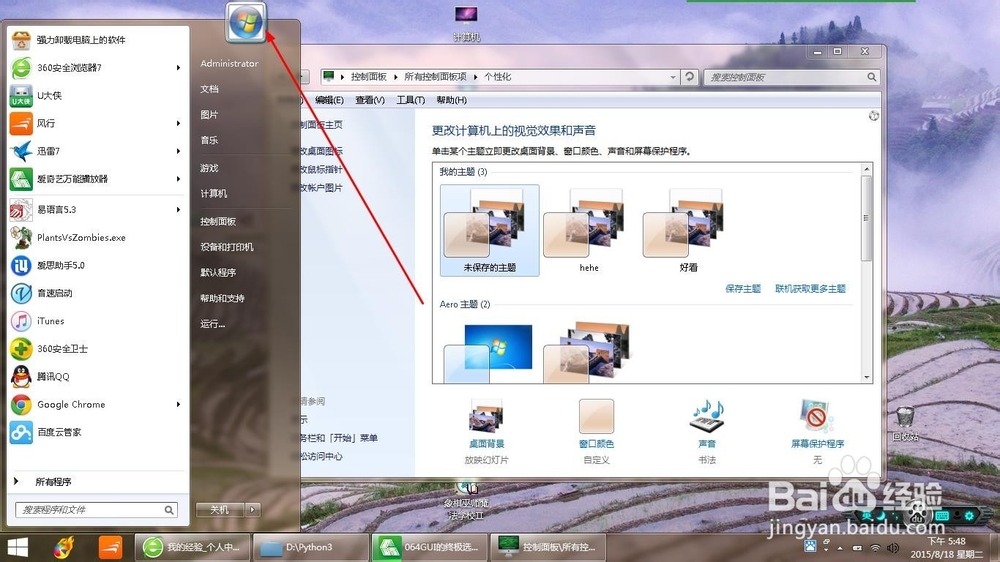Select the 好看 theme thumbnail
This screenshot has height=562, width=1000.
pos(688,231)
